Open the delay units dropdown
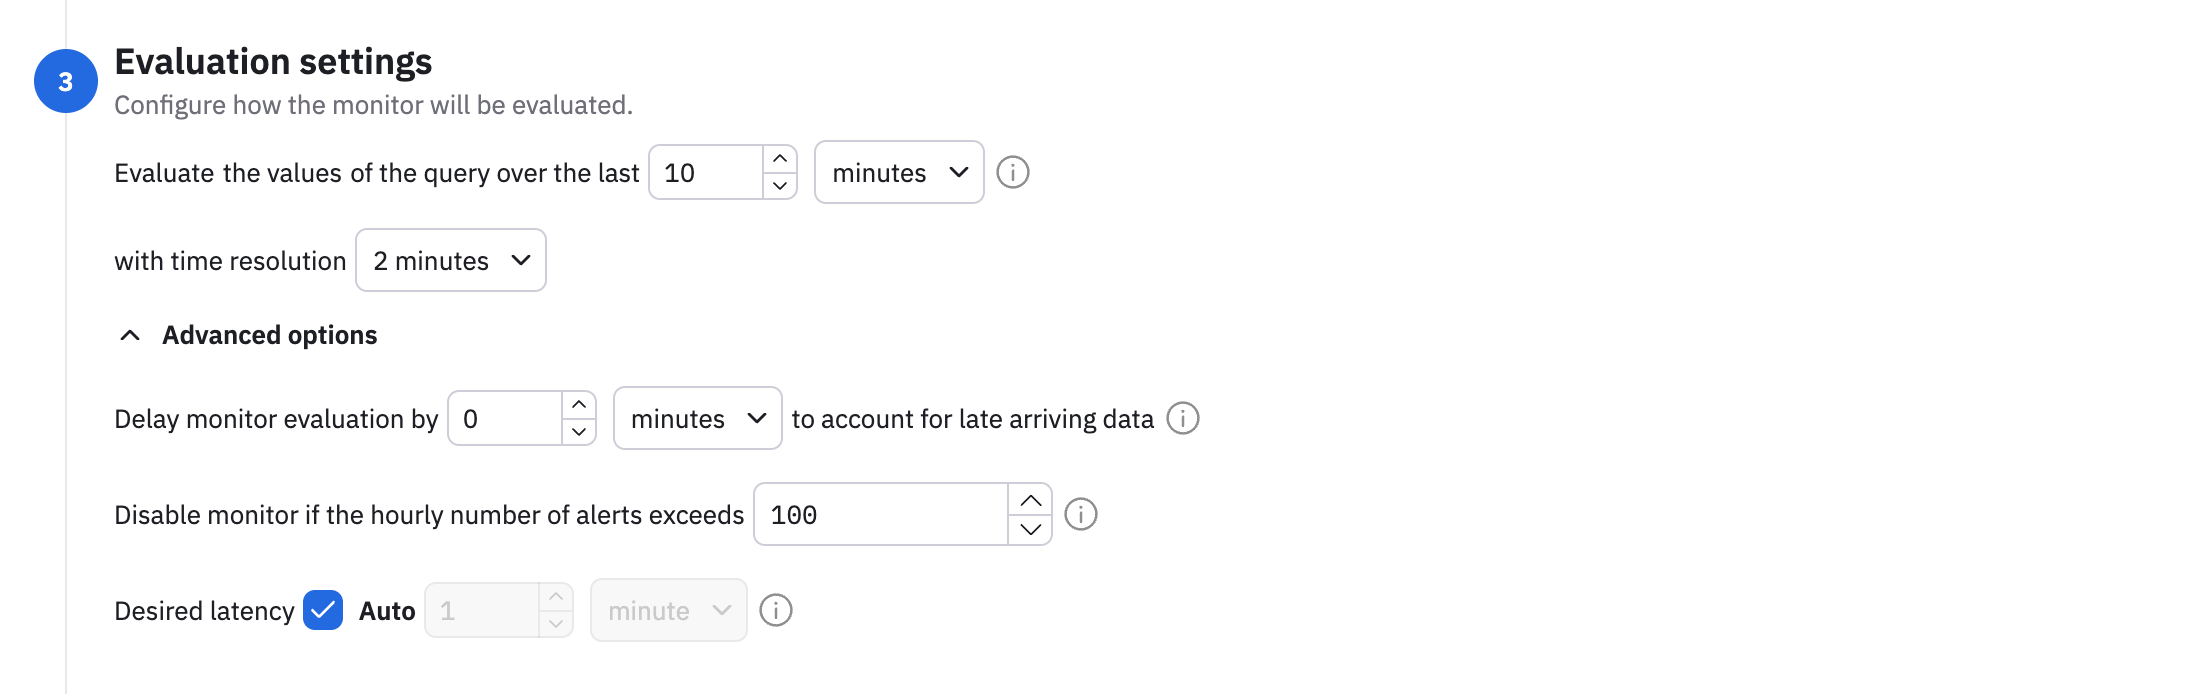Viewport: 2202px width, 694px height. [697, 418]
